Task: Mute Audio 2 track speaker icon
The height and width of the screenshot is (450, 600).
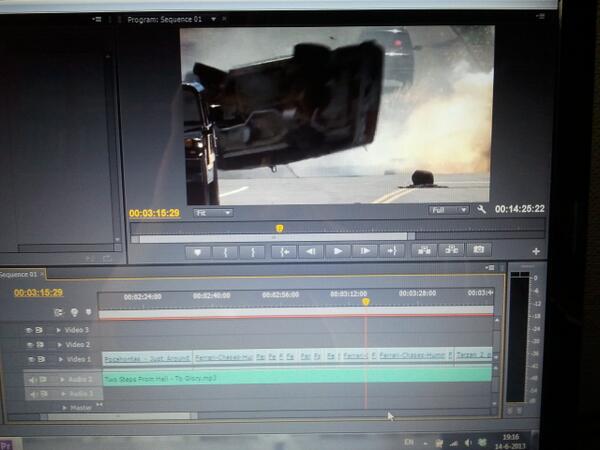Action: [33, 380]
